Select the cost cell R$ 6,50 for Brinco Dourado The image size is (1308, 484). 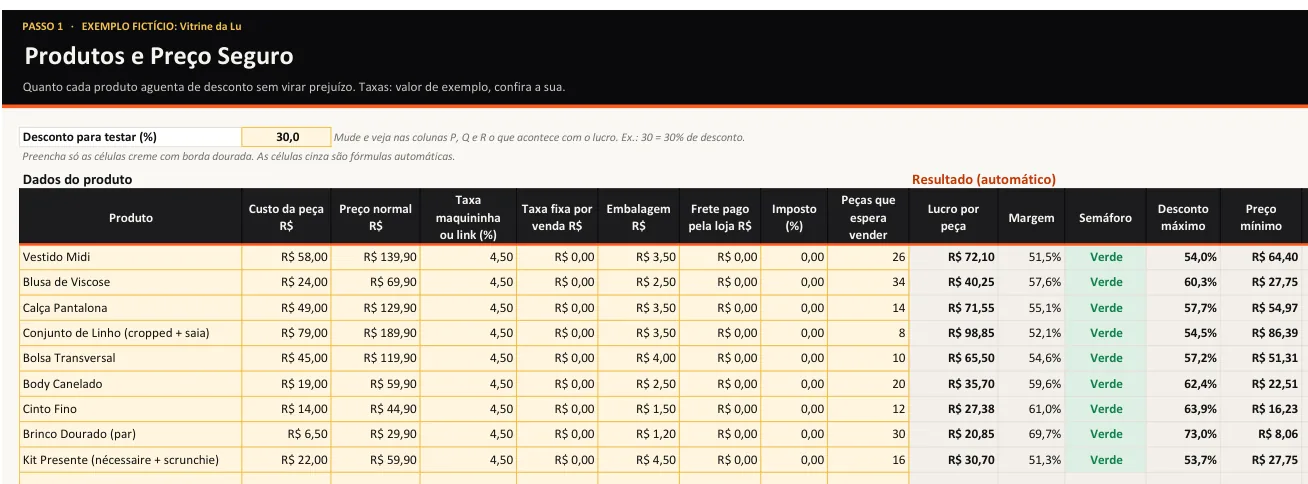coord(287,434)
